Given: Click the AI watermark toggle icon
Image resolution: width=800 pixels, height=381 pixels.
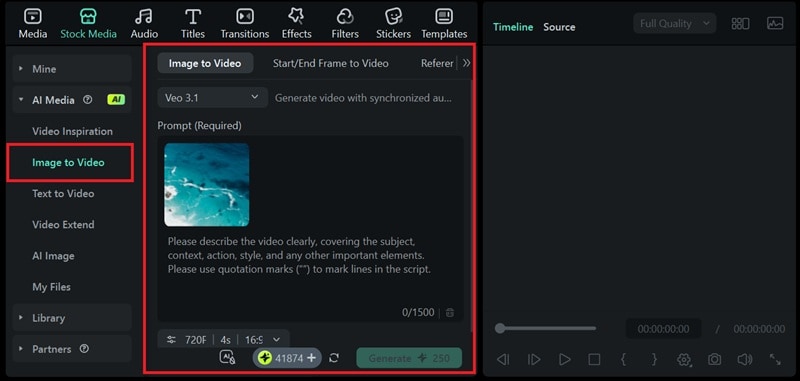Looking at the screenshot, I should point(228,357).
